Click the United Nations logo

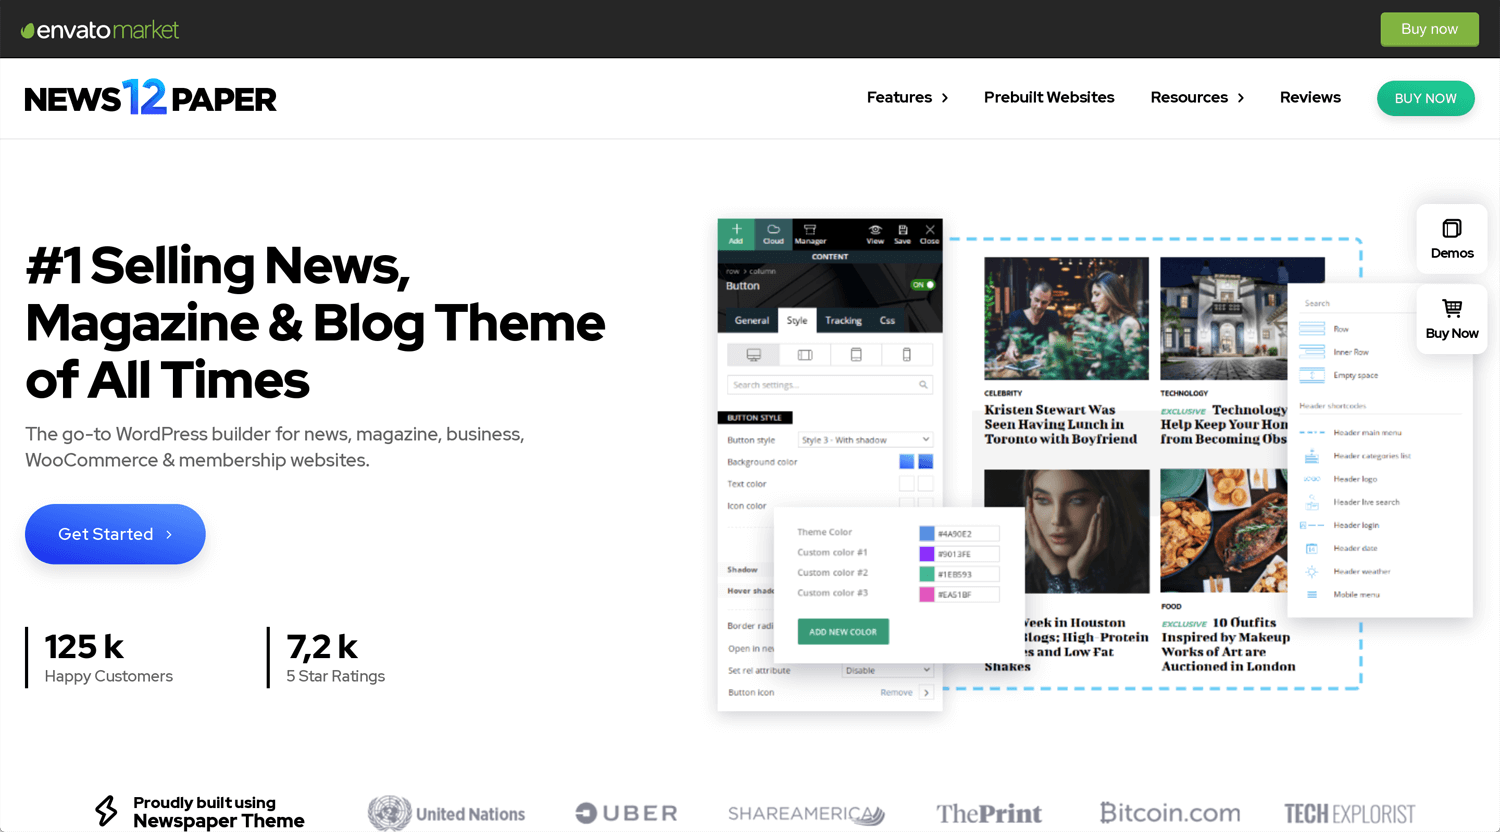(446, 813)
